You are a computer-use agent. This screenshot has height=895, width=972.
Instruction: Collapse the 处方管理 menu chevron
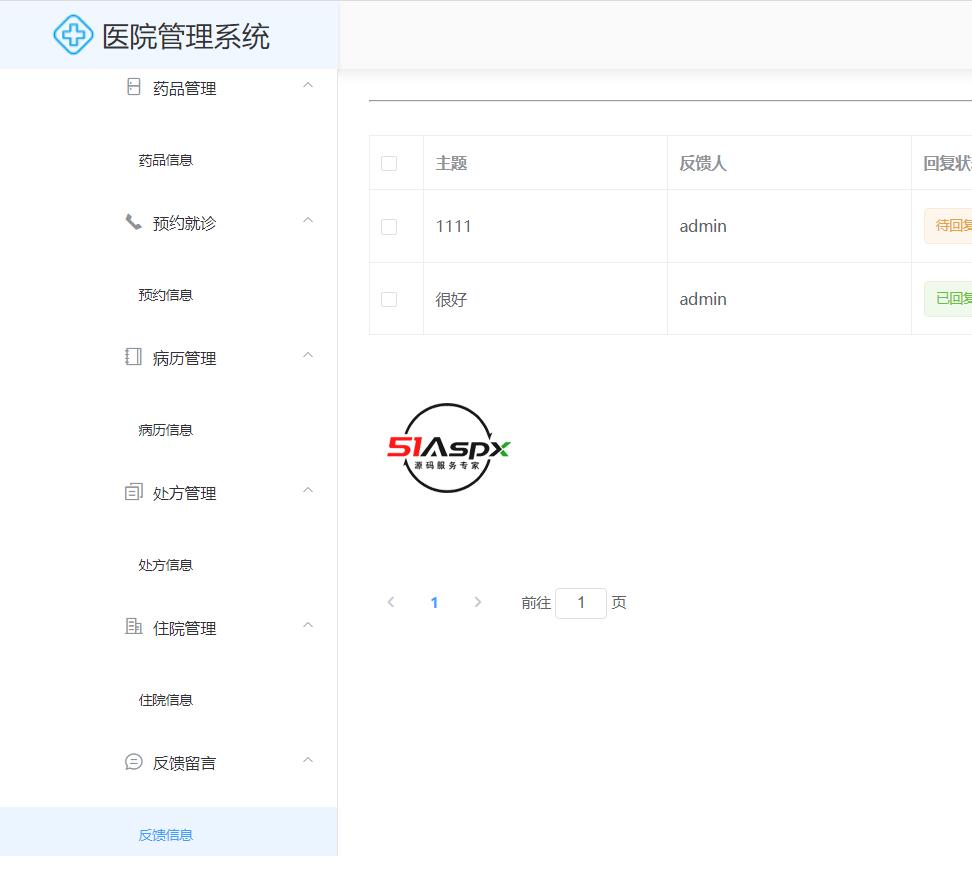tap(307, 490)
